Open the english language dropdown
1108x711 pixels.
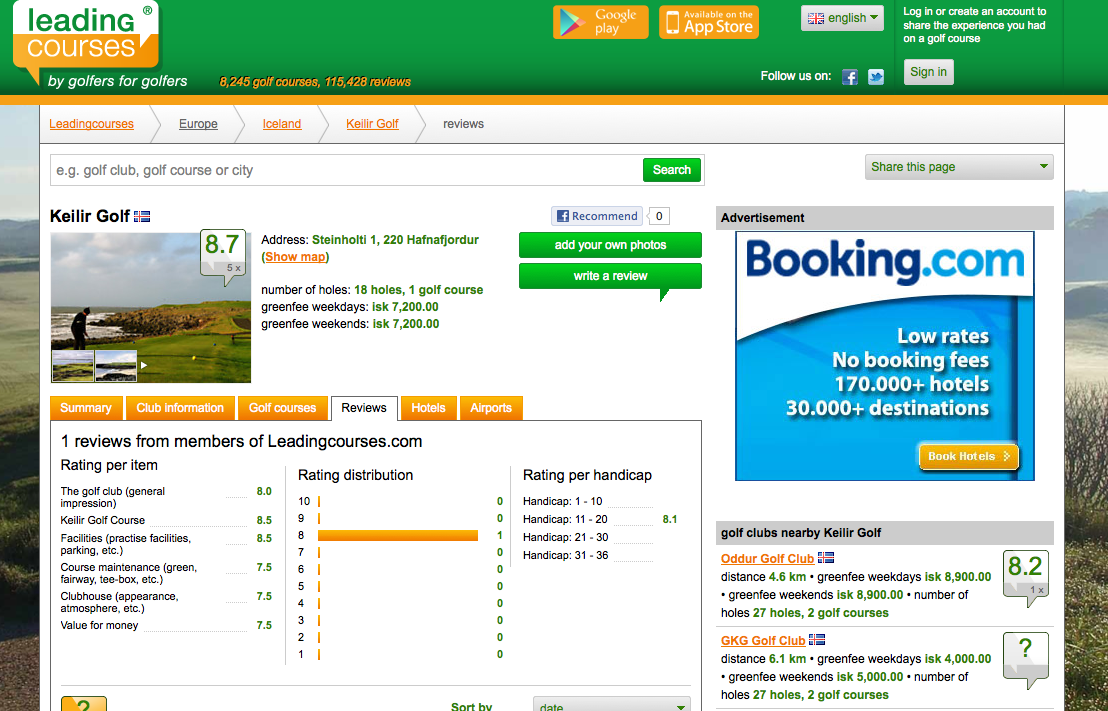843,18
